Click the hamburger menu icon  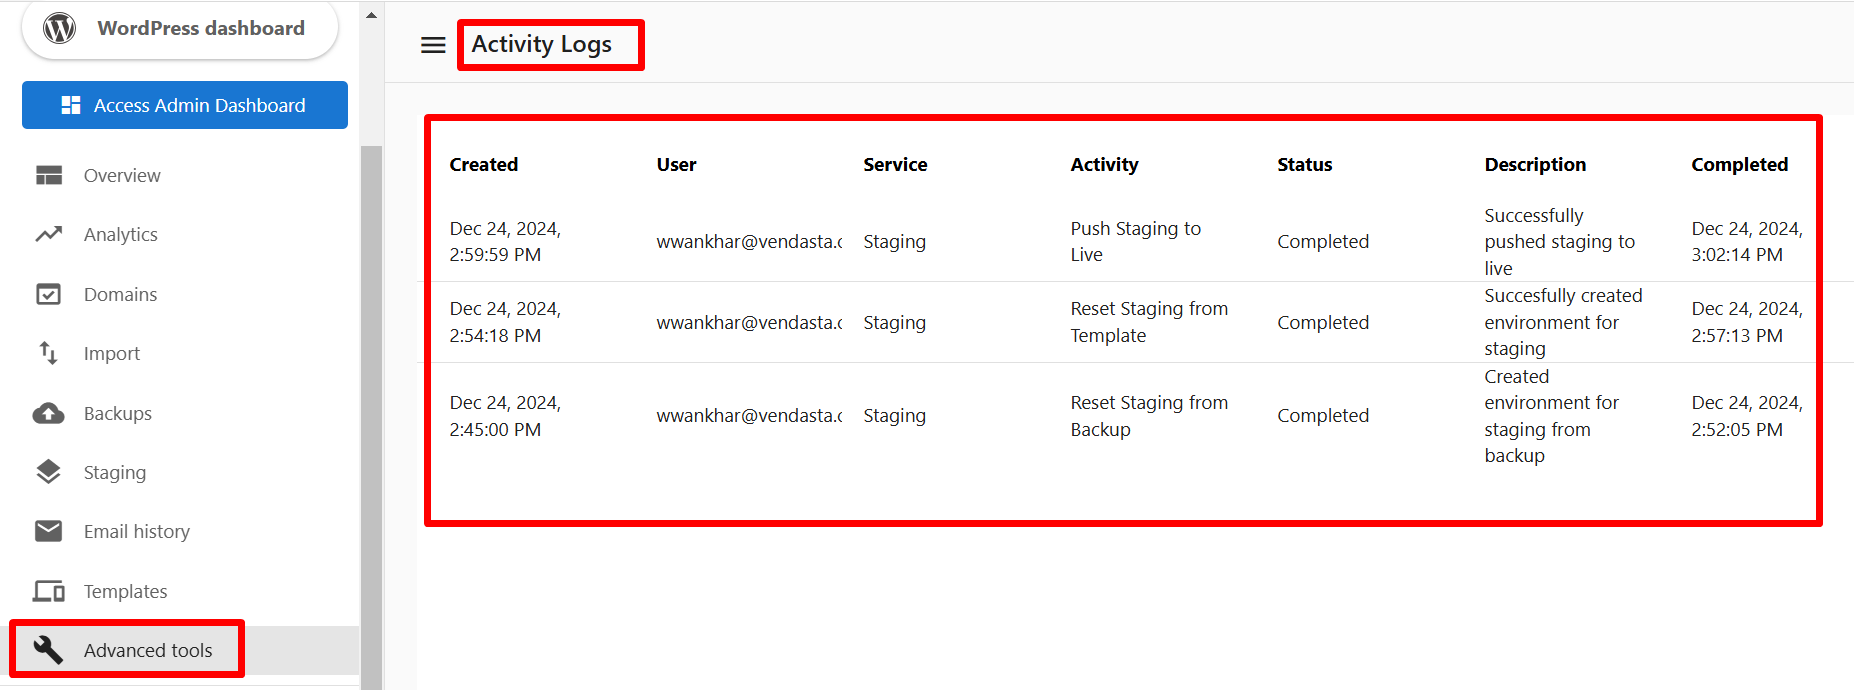coord(433,45)
